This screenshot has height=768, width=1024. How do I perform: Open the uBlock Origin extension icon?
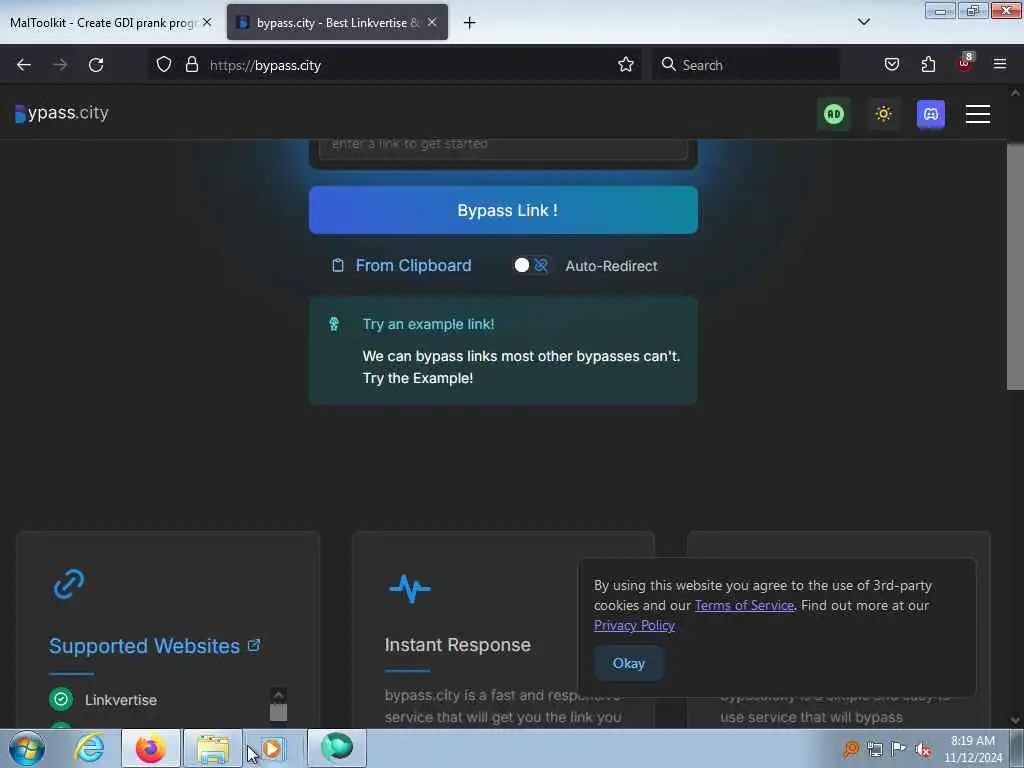click(965, 63)
